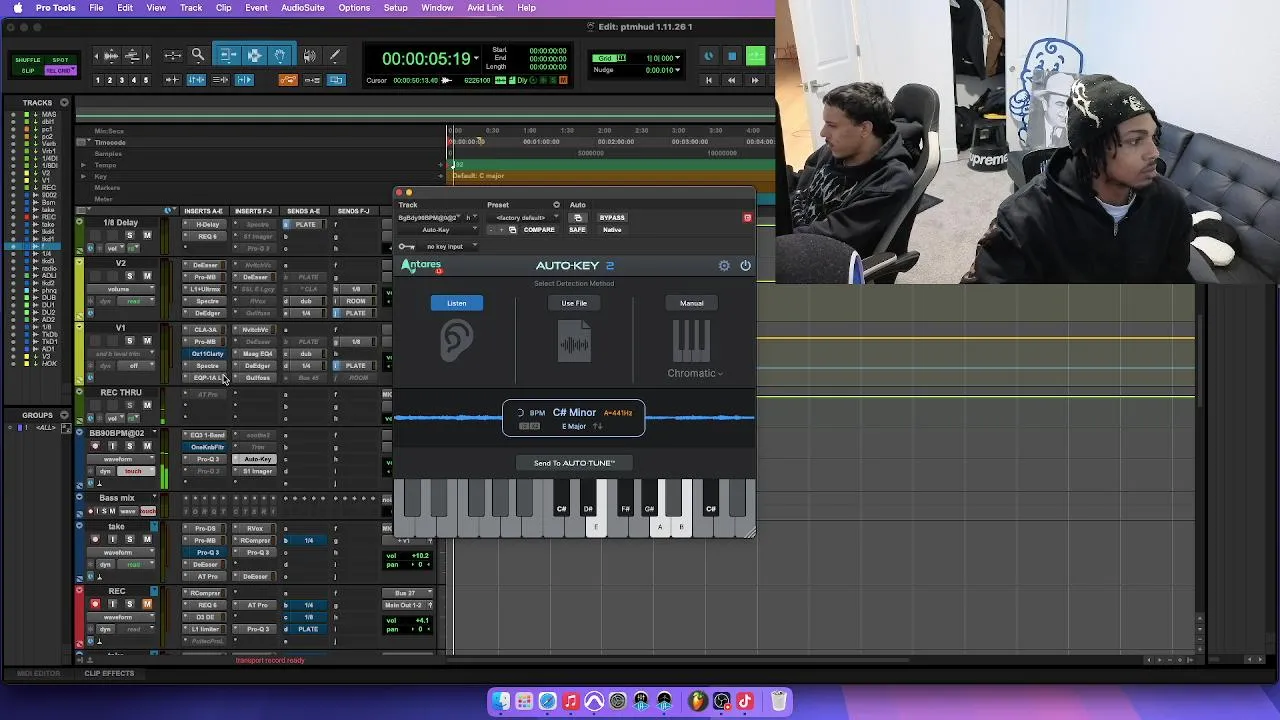This screenshot has width=1280, height=720.
Task: Open the Track menu
Action: click(190, 8)
